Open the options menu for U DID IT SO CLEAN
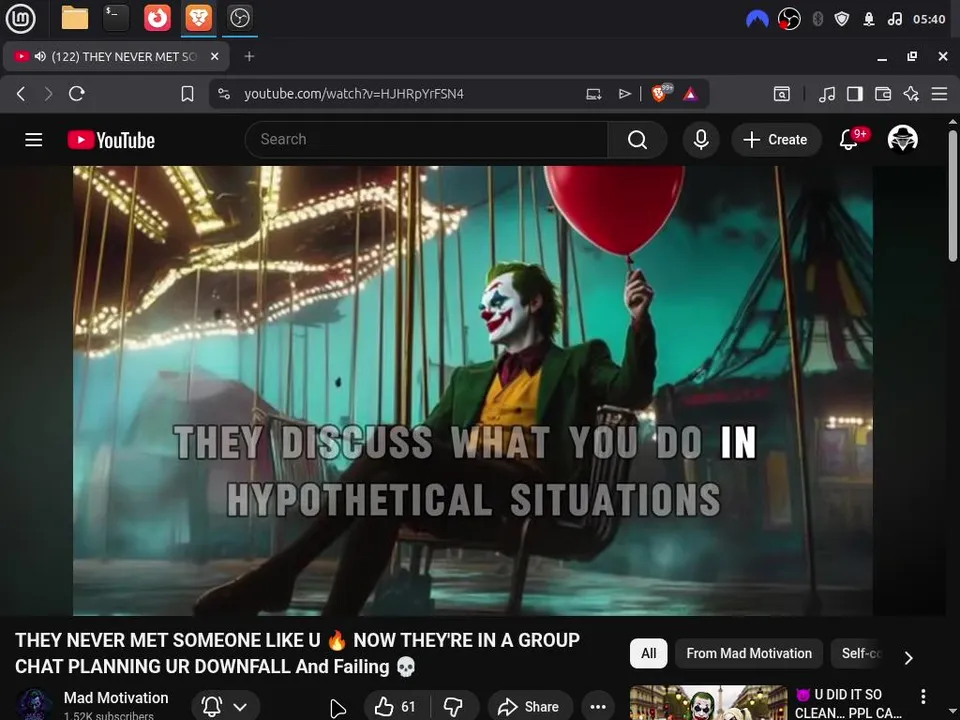Image resolution: width=960 pixels, height=720 pixels. (923, 696)
